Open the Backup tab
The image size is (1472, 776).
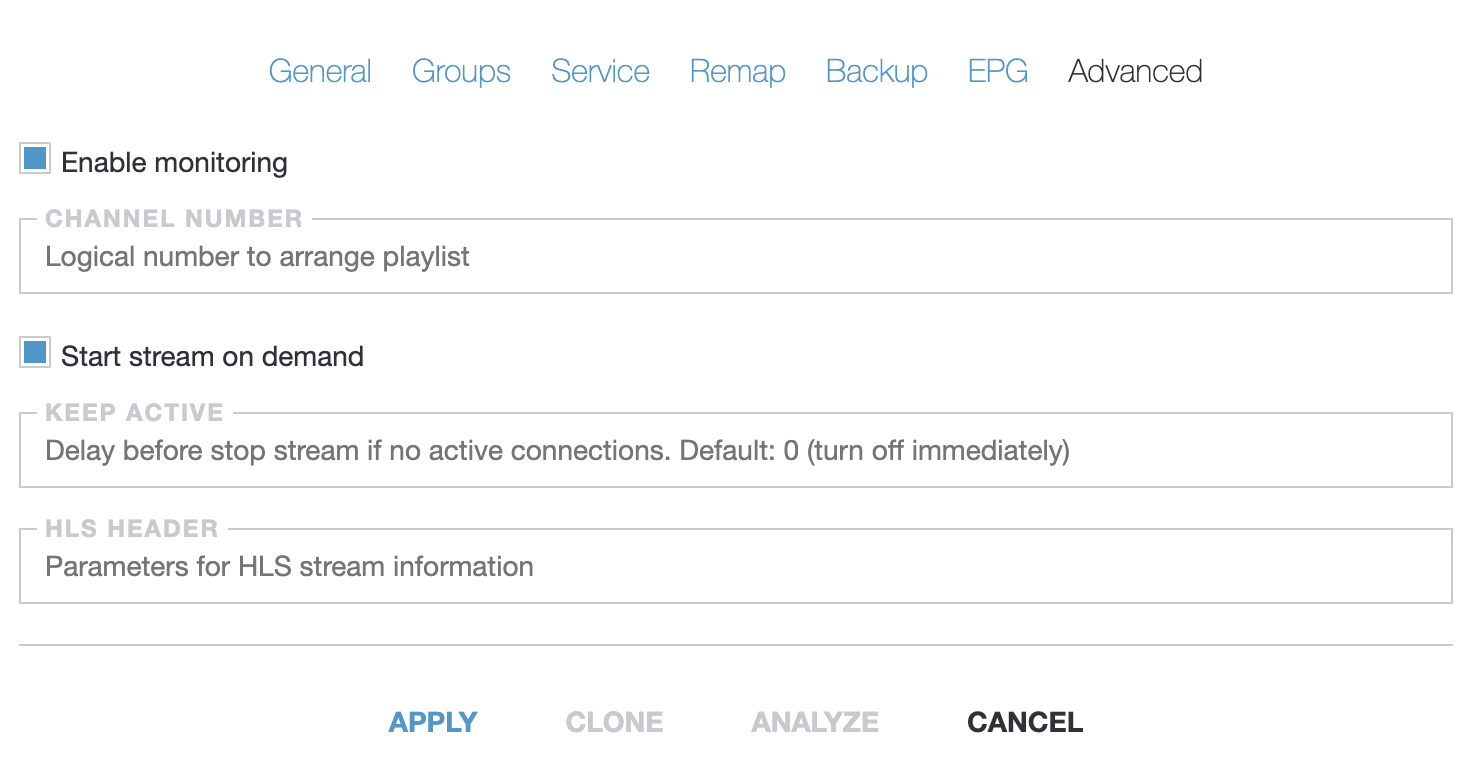876,71
